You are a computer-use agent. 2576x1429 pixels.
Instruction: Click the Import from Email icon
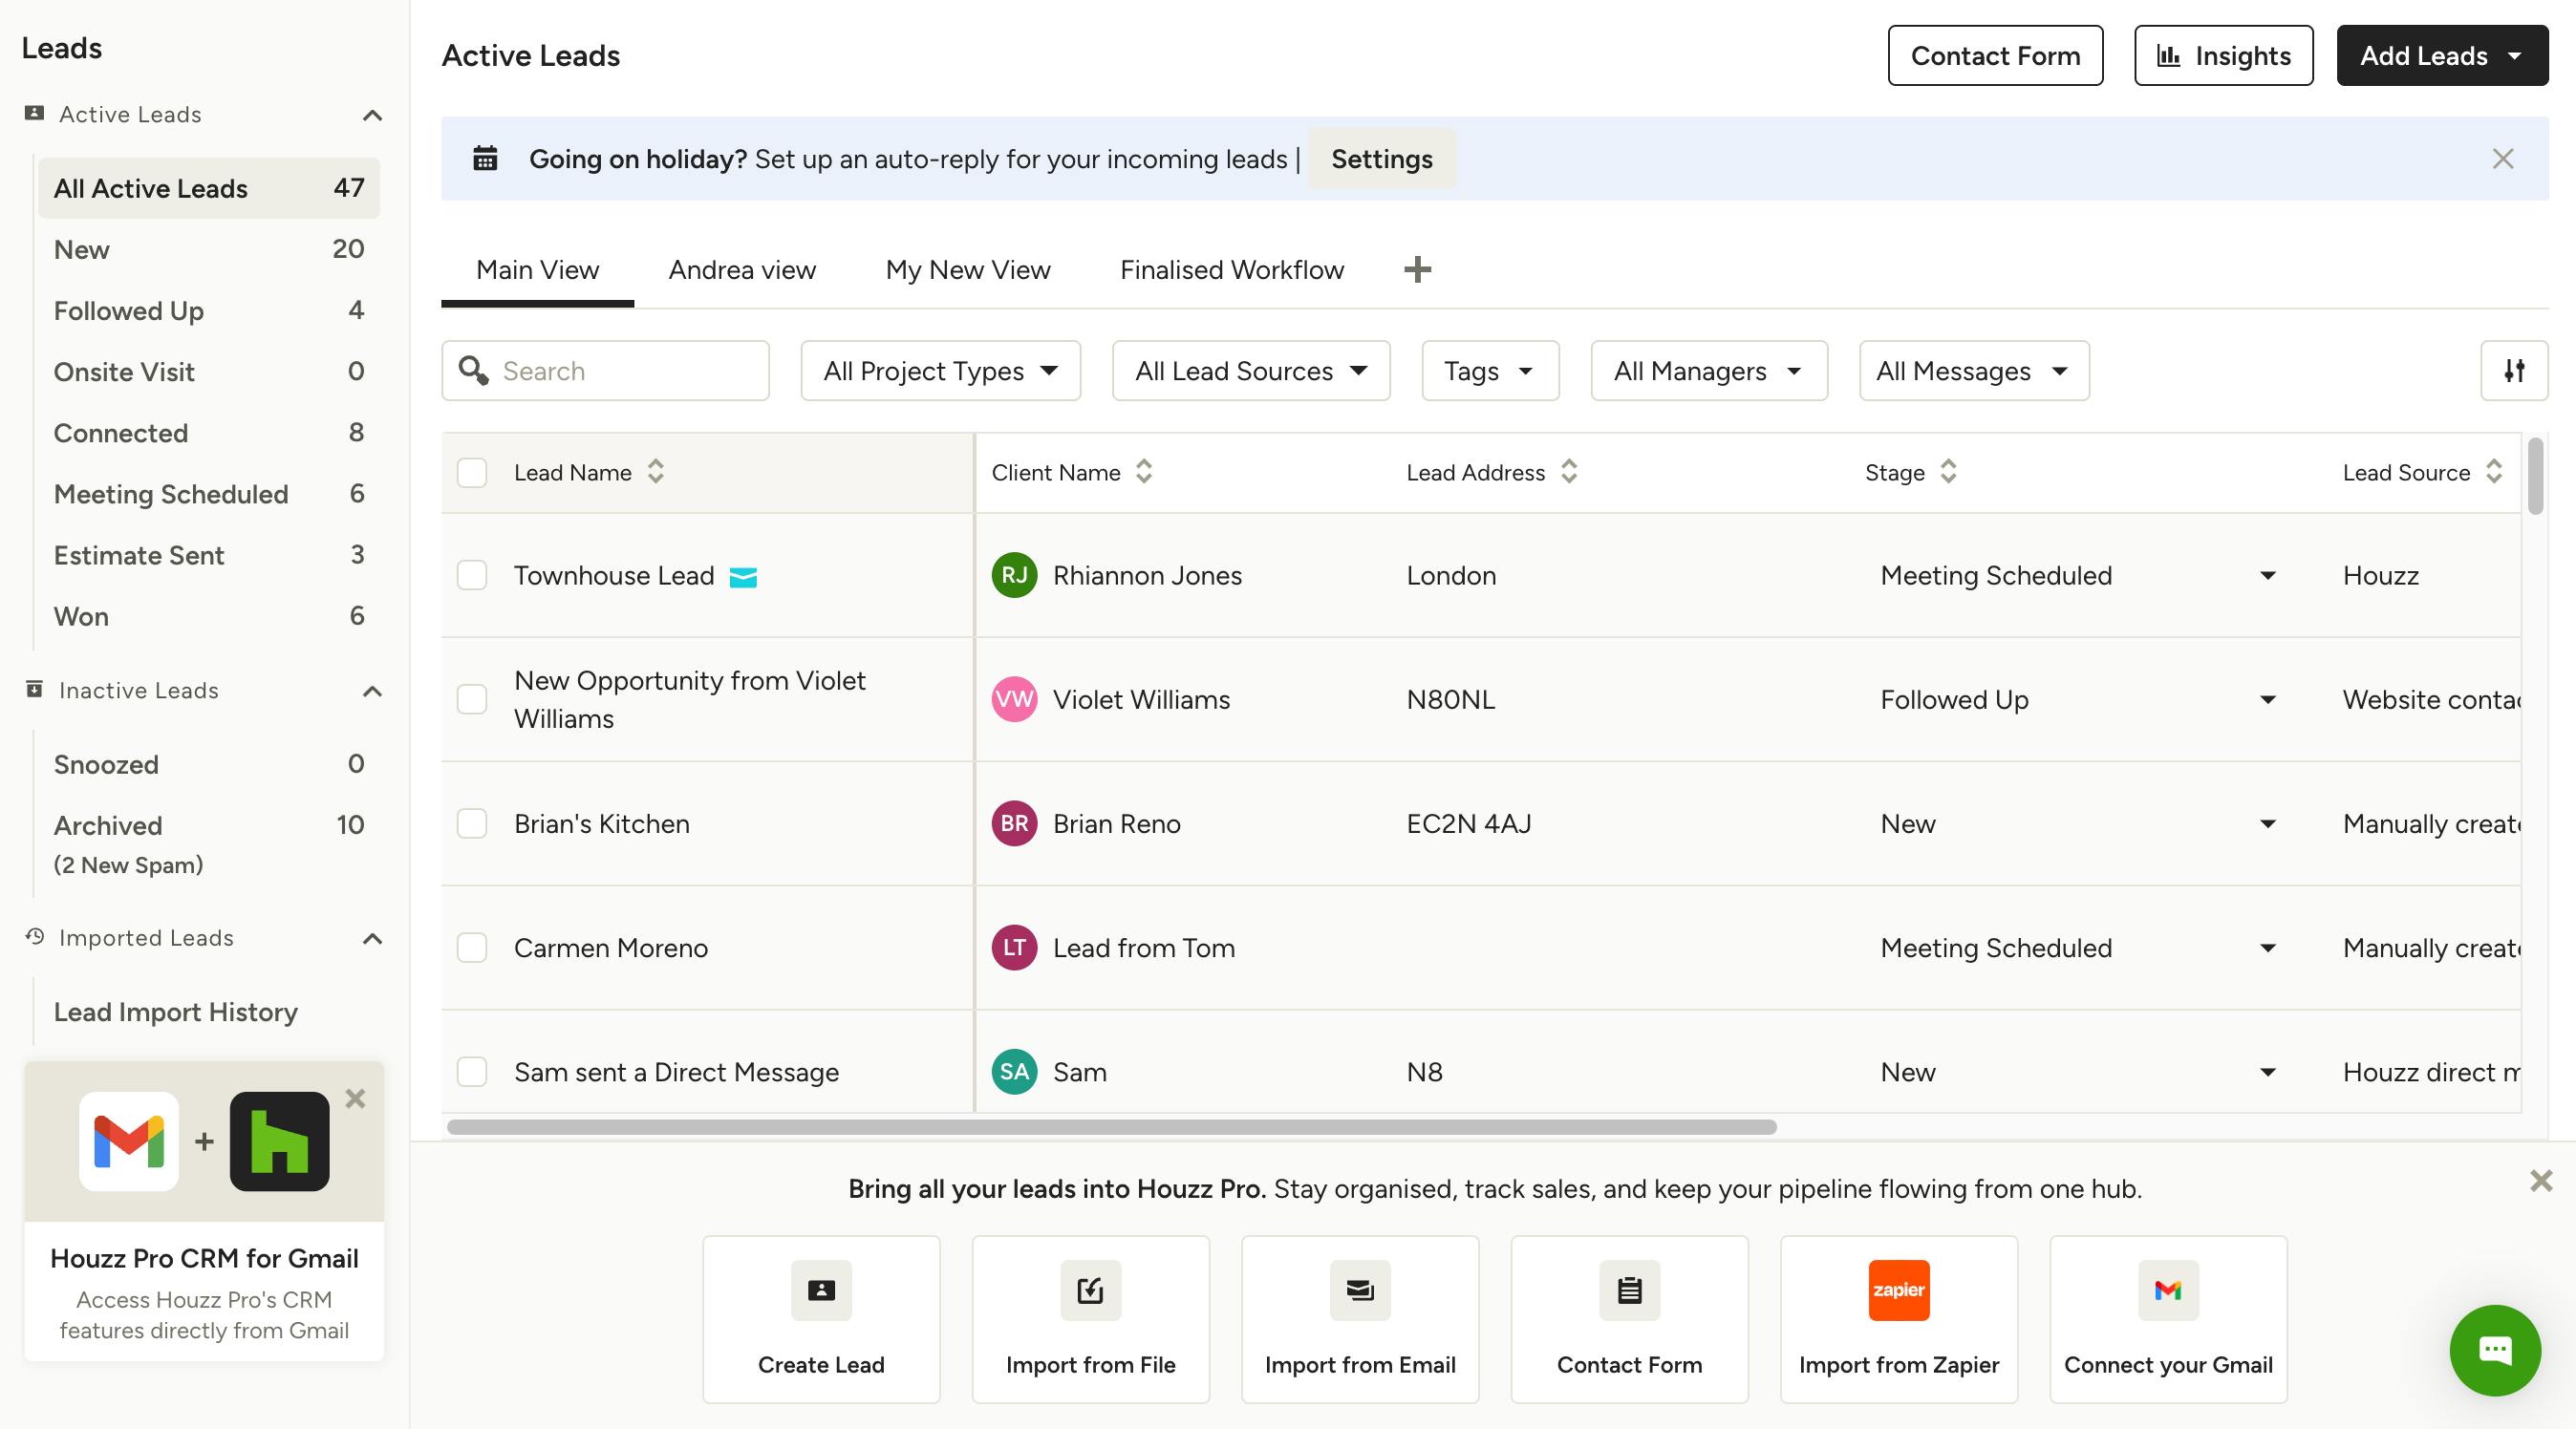(1360, 1290)
